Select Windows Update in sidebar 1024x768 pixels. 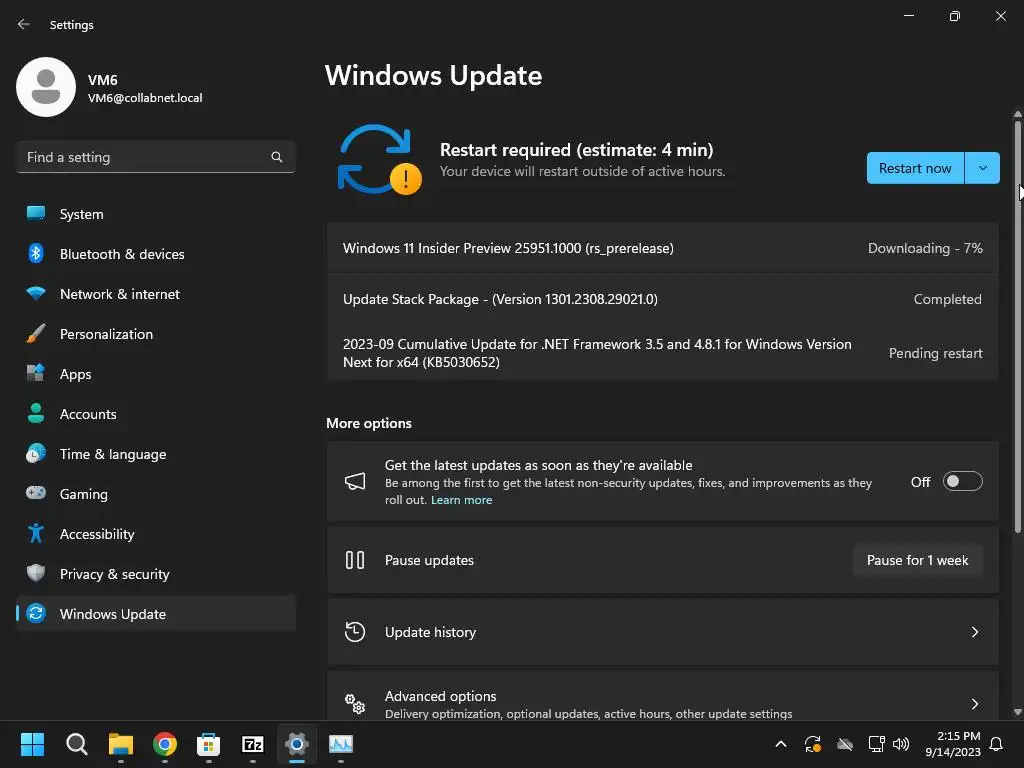click(x=155, y=614)
